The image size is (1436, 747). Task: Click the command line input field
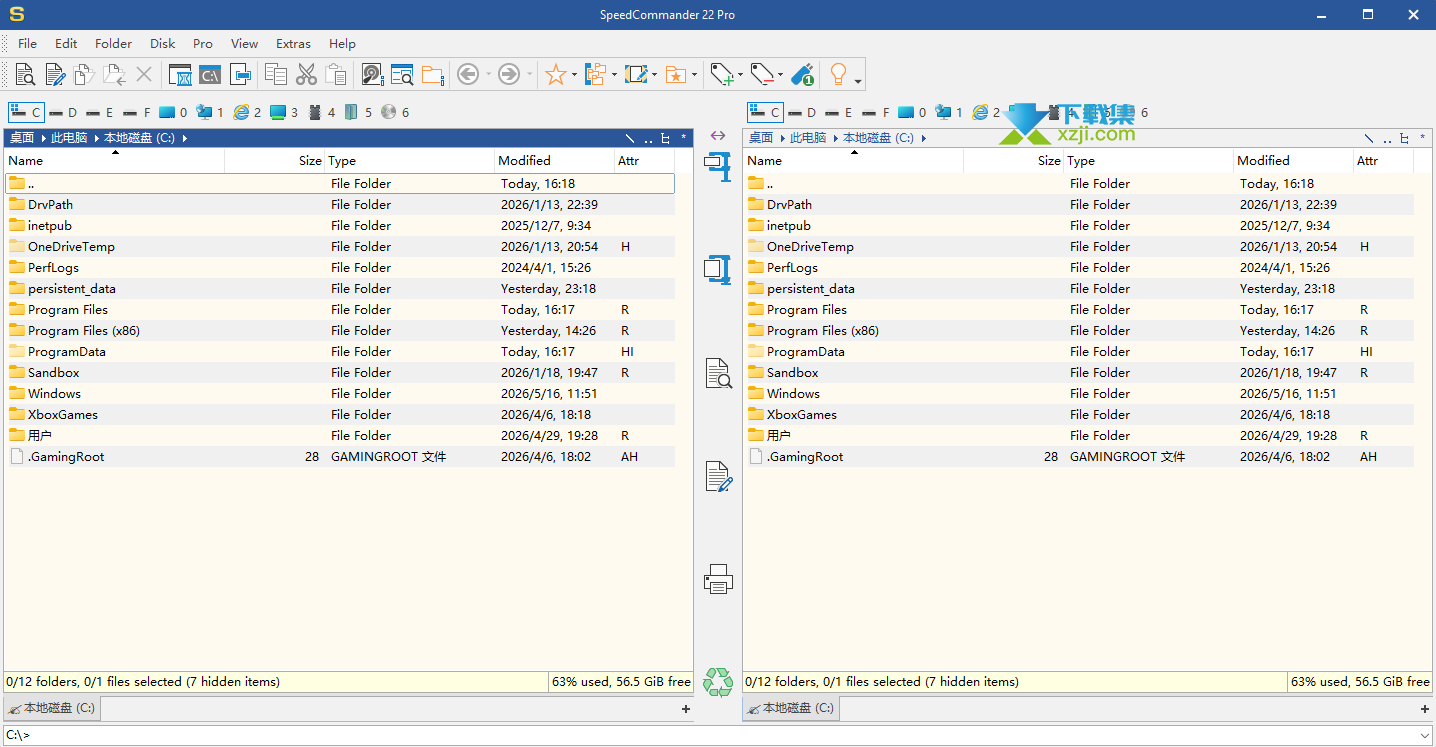pyautogui.click(x=718, y=736)
